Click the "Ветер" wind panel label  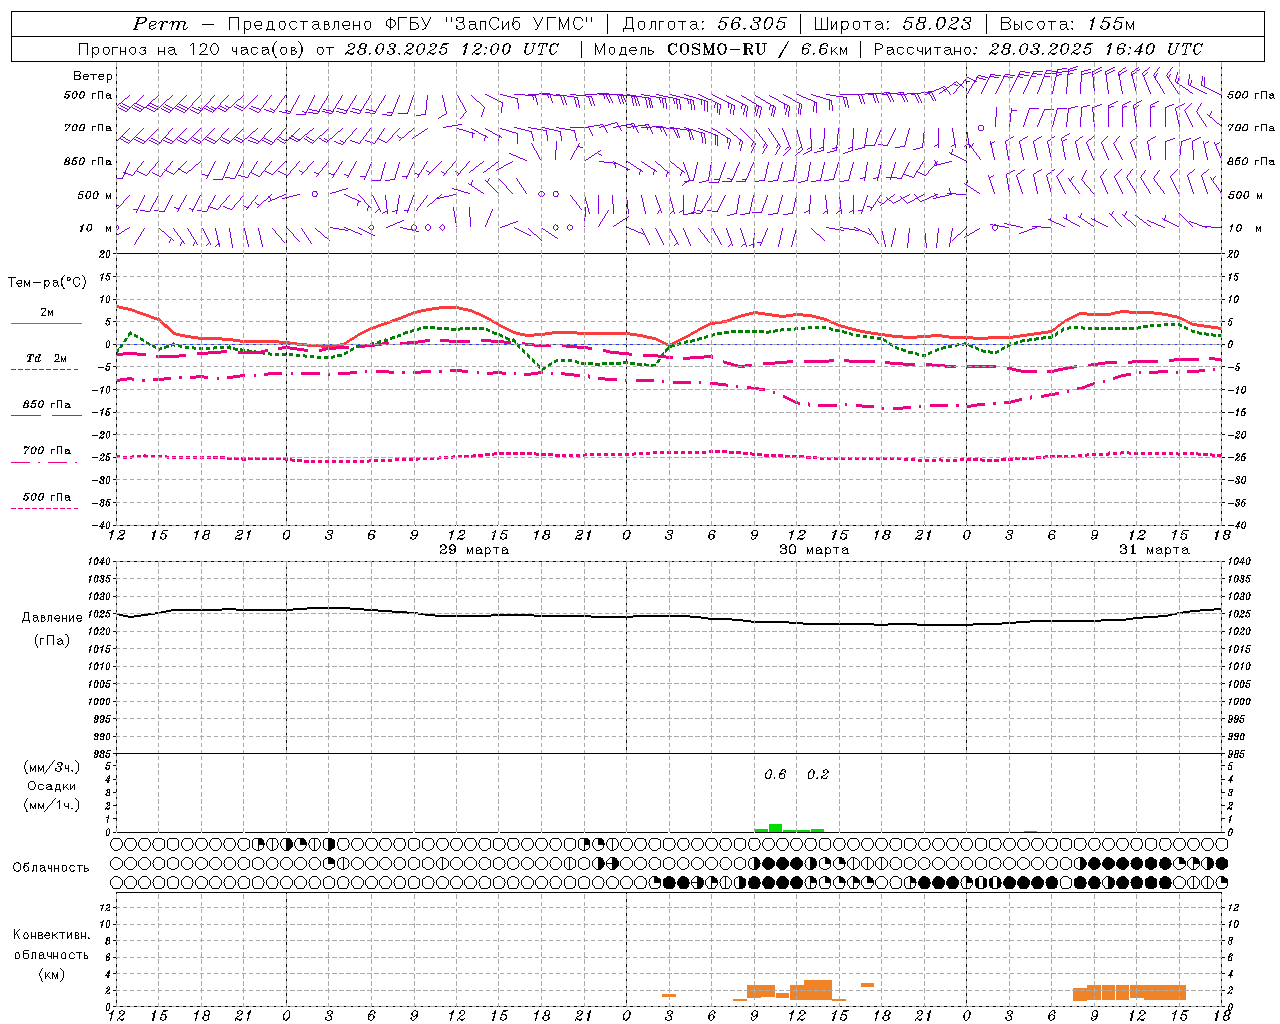(x=93, y=76)
